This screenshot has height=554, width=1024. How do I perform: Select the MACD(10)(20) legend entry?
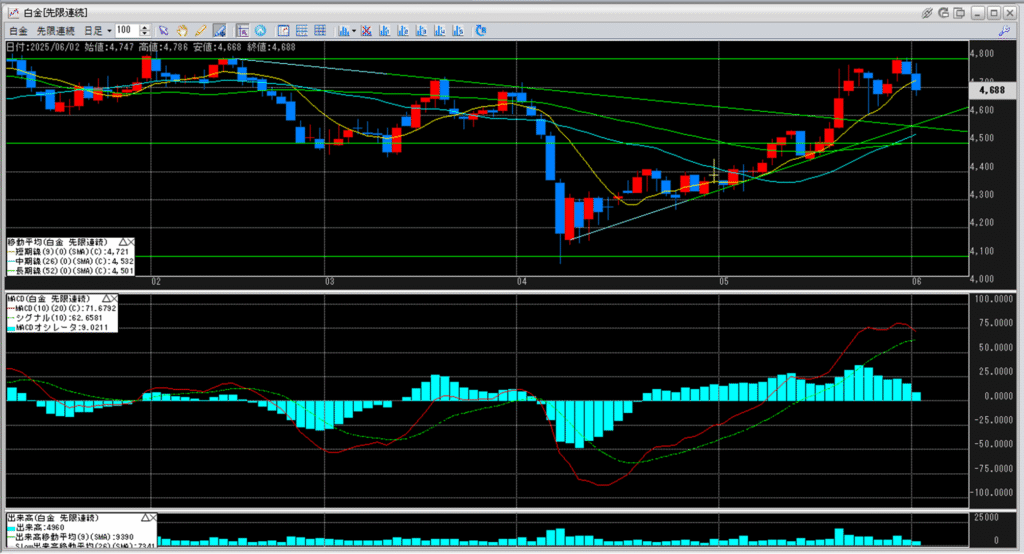pos(62,308)
